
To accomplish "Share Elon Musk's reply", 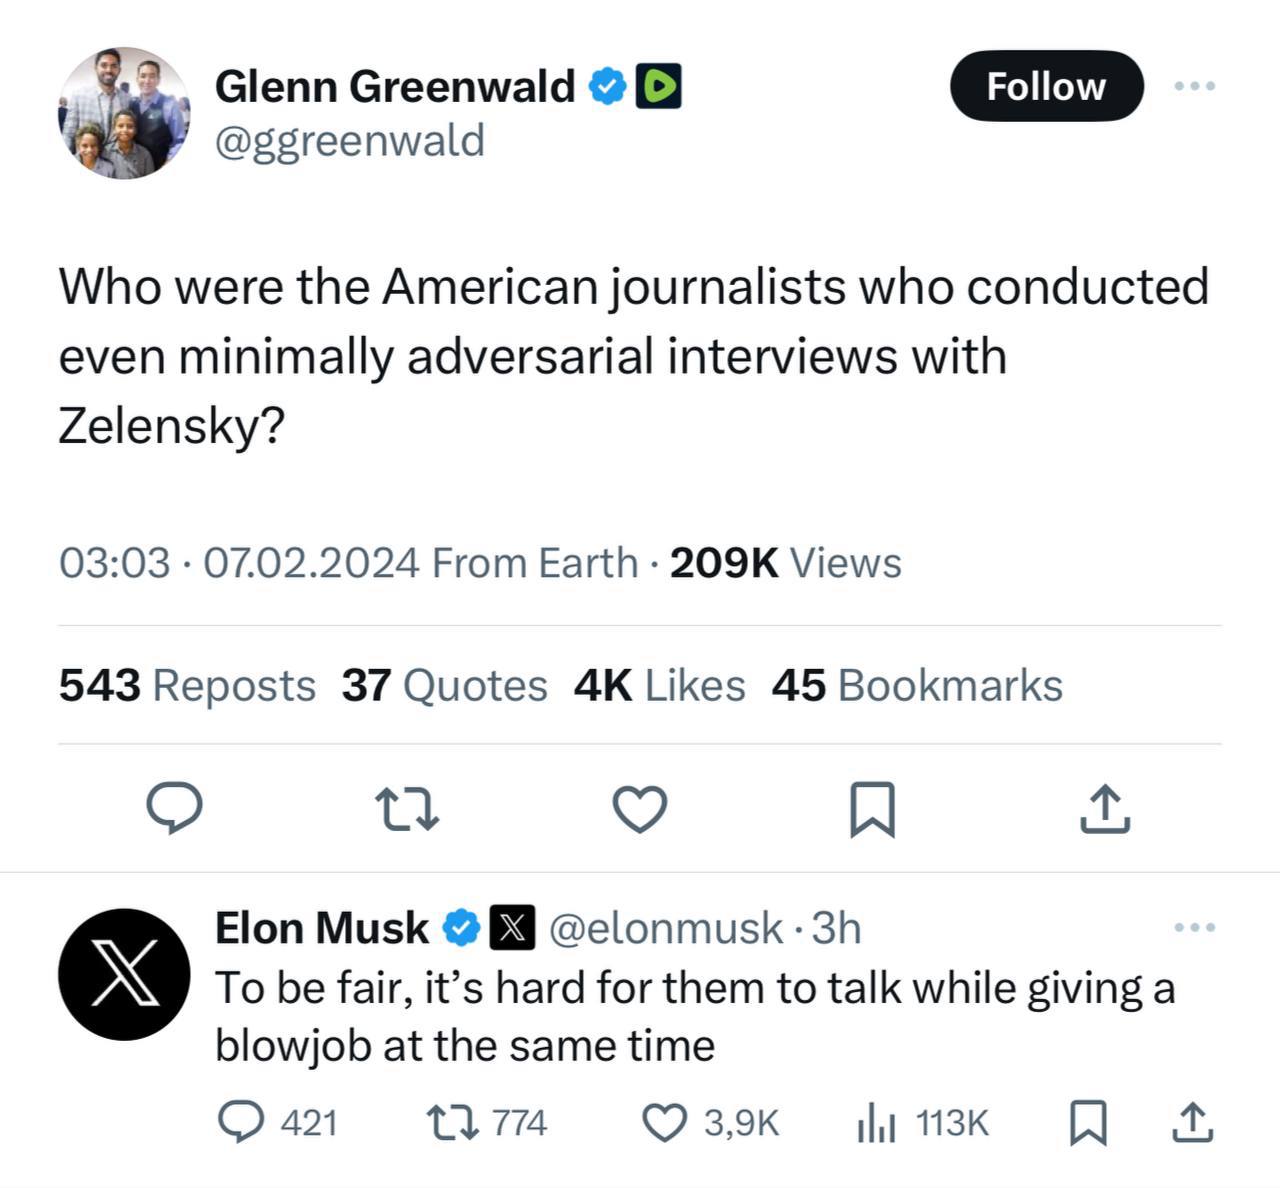I will coord(1192,1122).
